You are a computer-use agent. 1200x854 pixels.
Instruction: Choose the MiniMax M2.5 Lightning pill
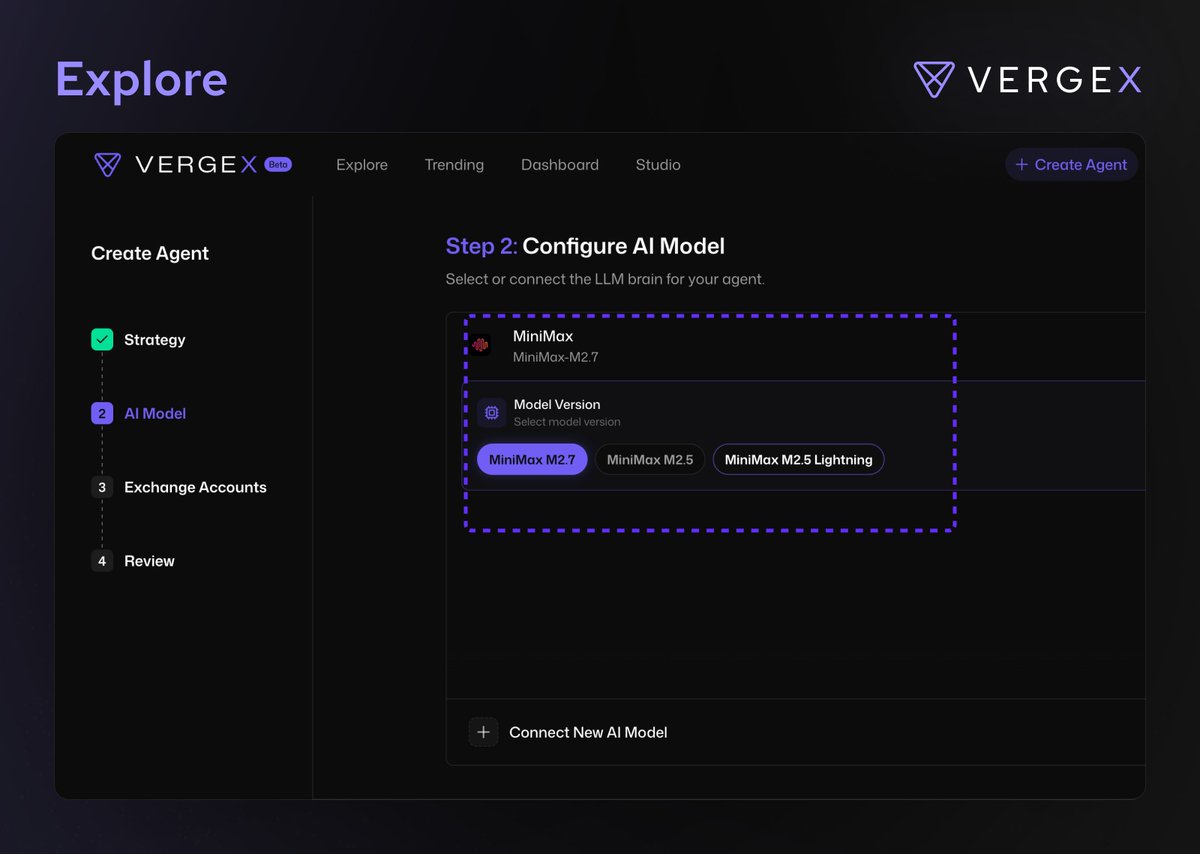coord(798,460)
